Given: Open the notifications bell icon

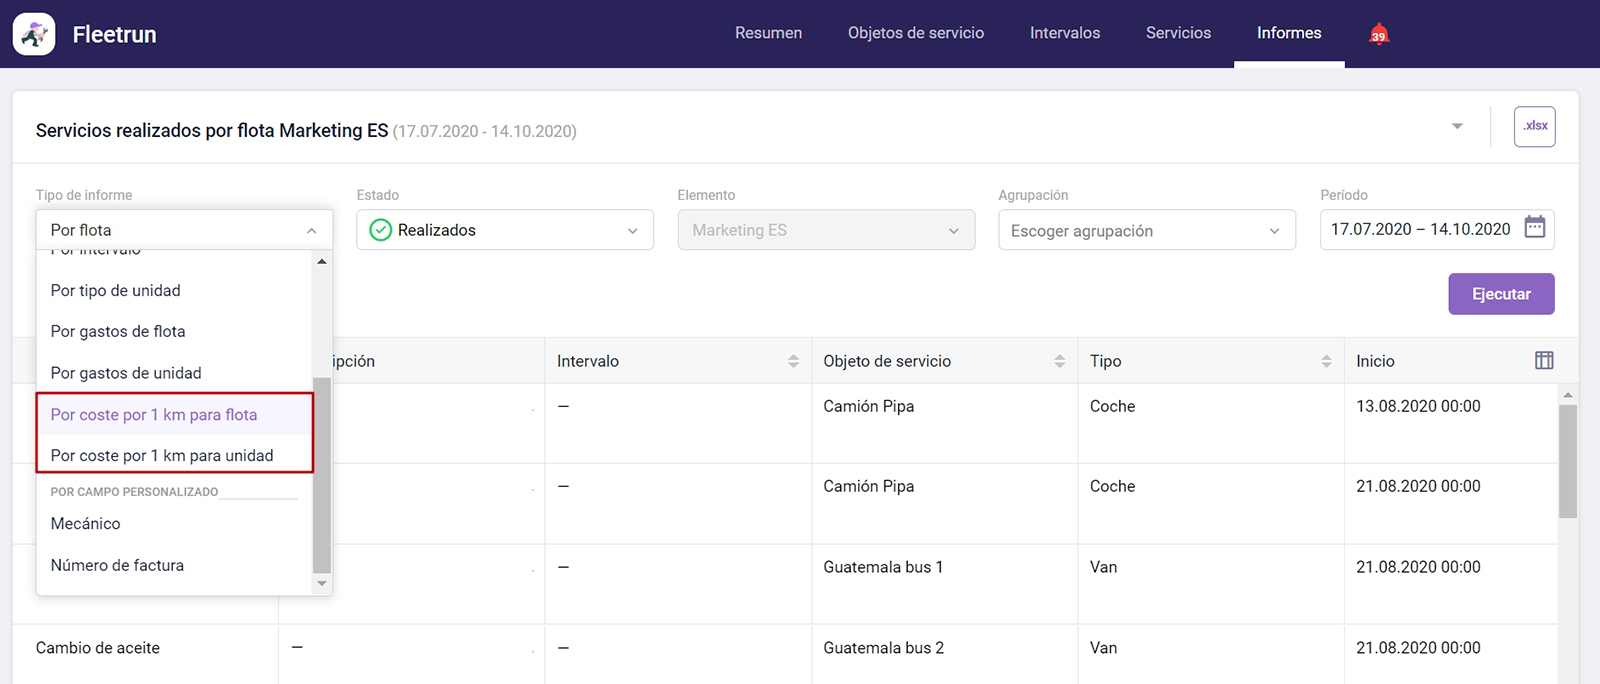Looking at the screenshot, I should (1379, 34).
